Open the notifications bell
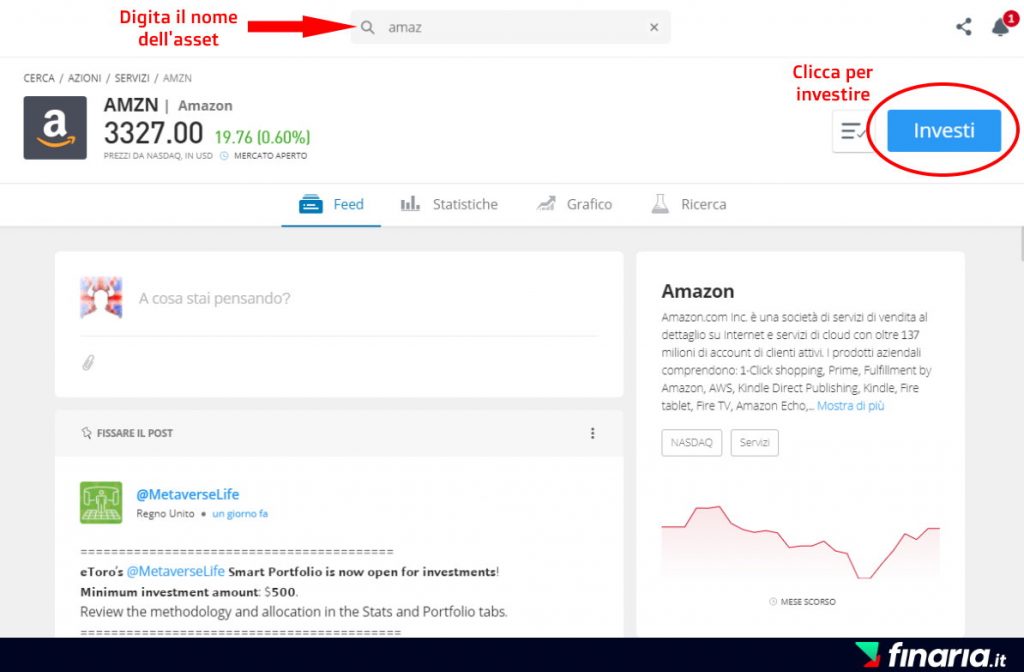This screenshot has width=1024, height=672. 1001,26
